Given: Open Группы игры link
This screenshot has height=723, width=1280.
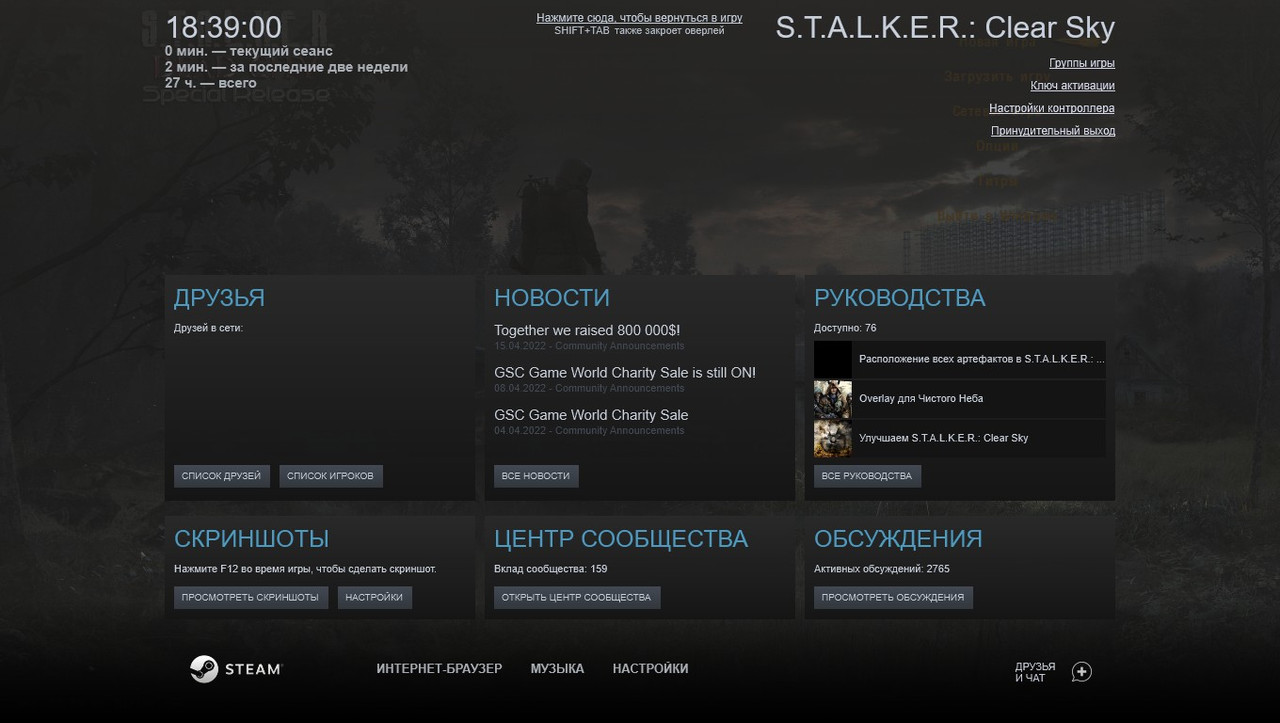Looking at the screenshot, I should (1082, 63).
